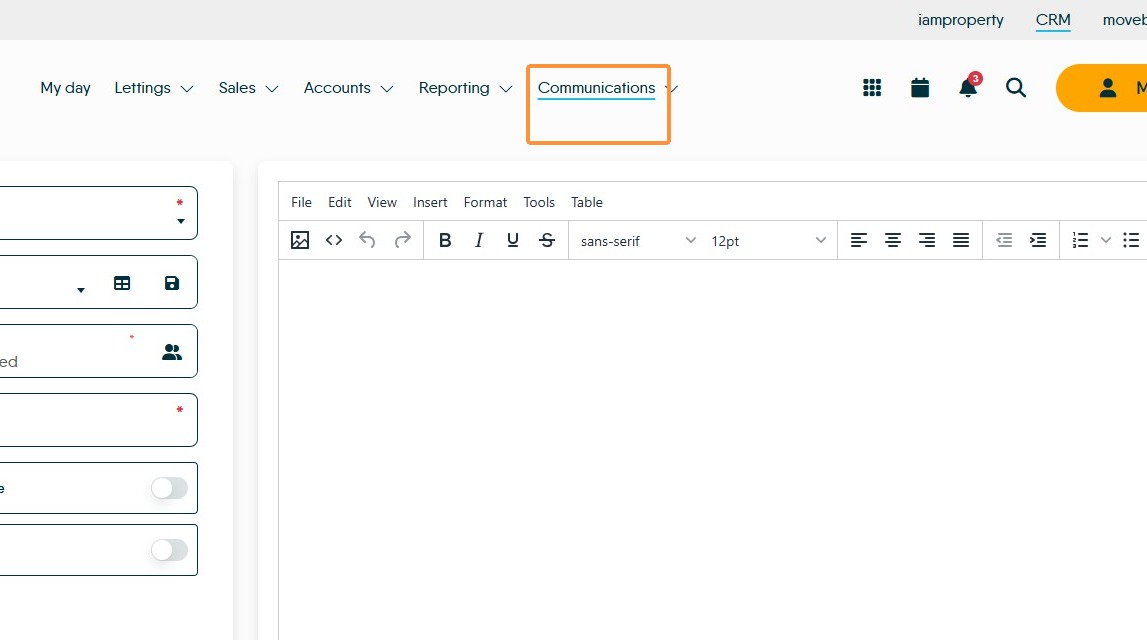Select the CRM link

point(1053,20)
